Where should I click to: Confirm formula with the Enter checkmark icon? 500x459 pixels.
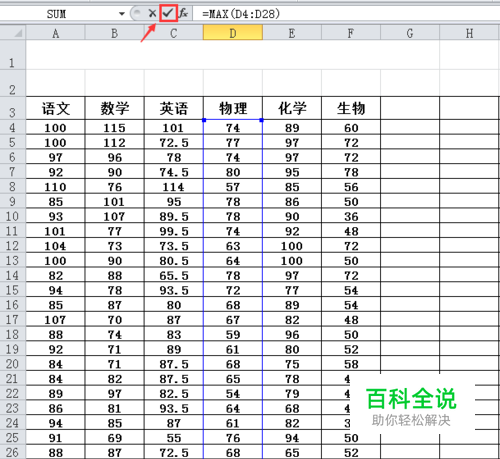[x=168, y=13]
